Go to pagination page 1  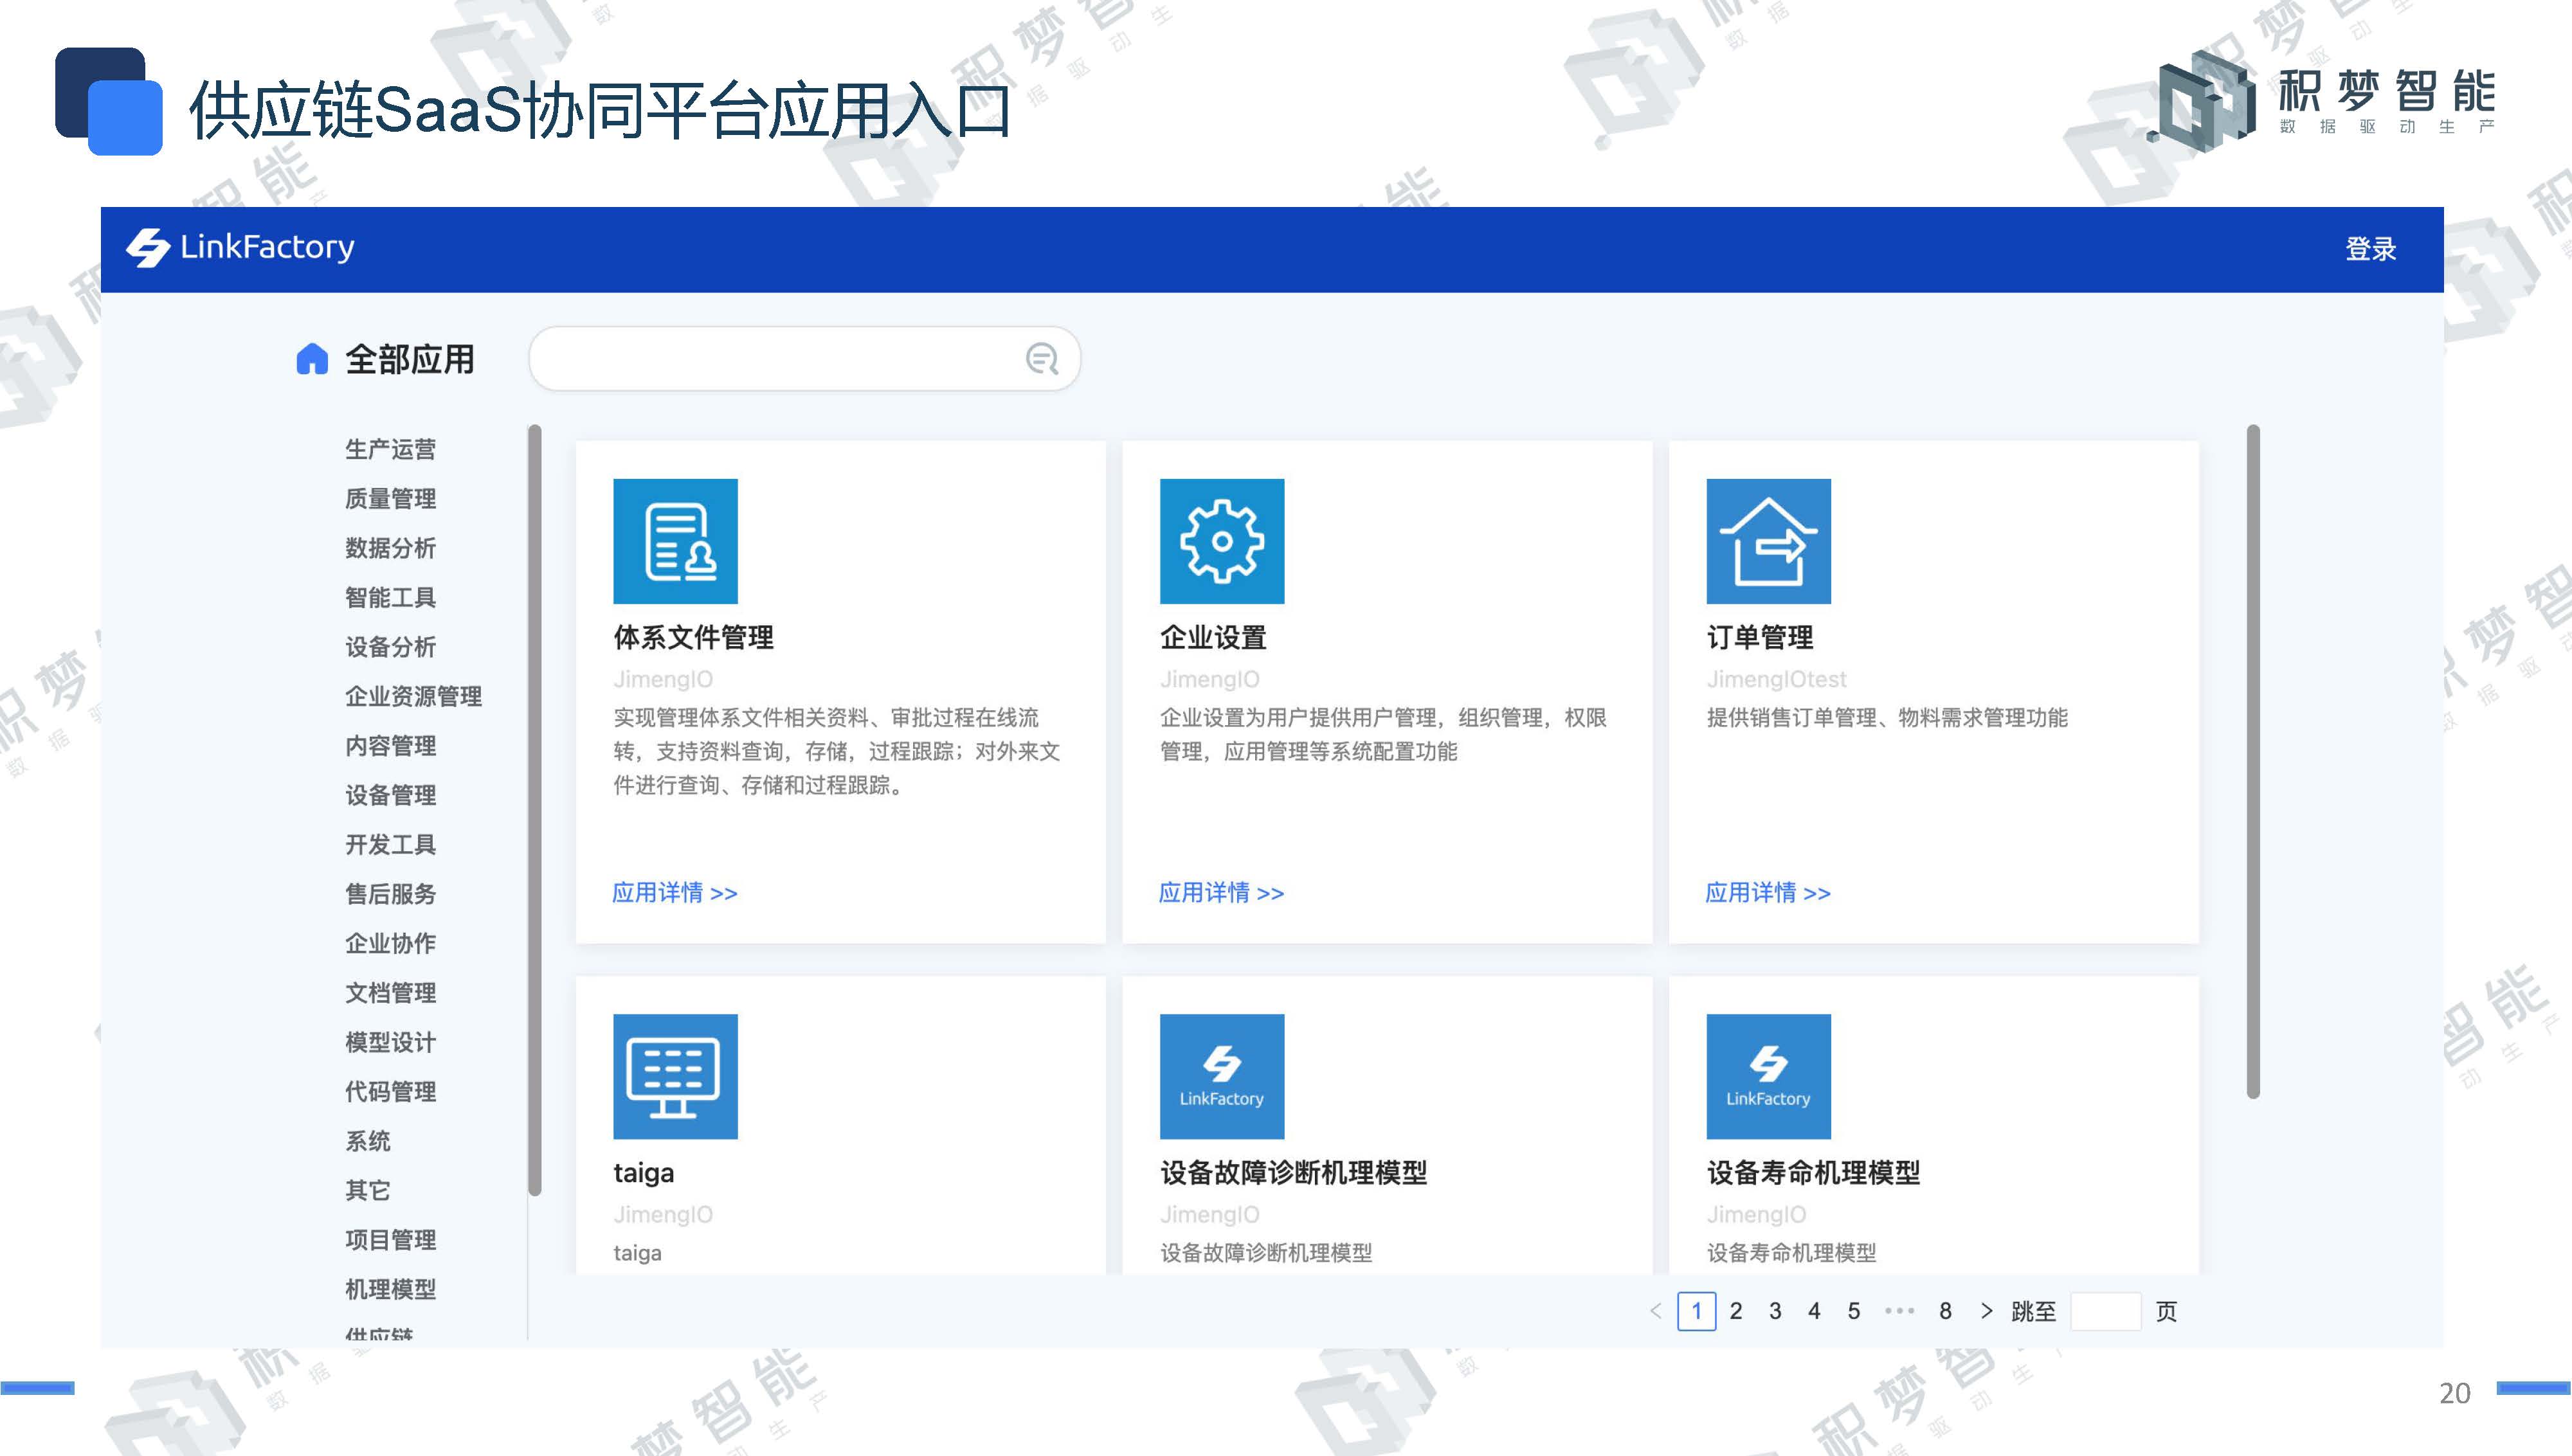tap(1696, 1311)
